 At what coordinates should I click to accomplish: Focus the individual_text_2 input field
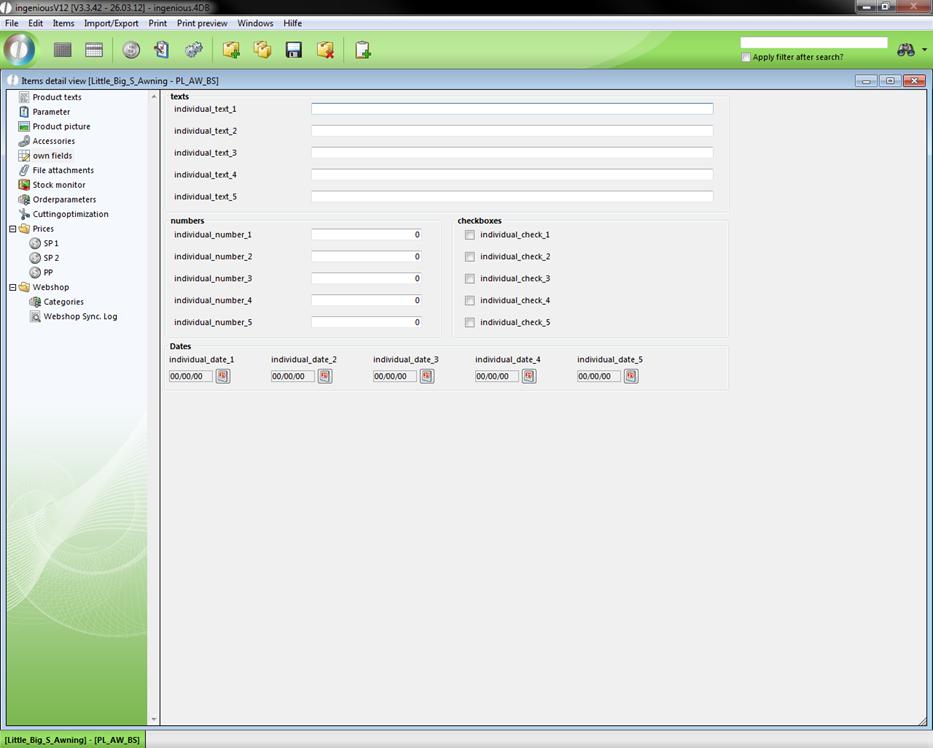click(511, 131)
